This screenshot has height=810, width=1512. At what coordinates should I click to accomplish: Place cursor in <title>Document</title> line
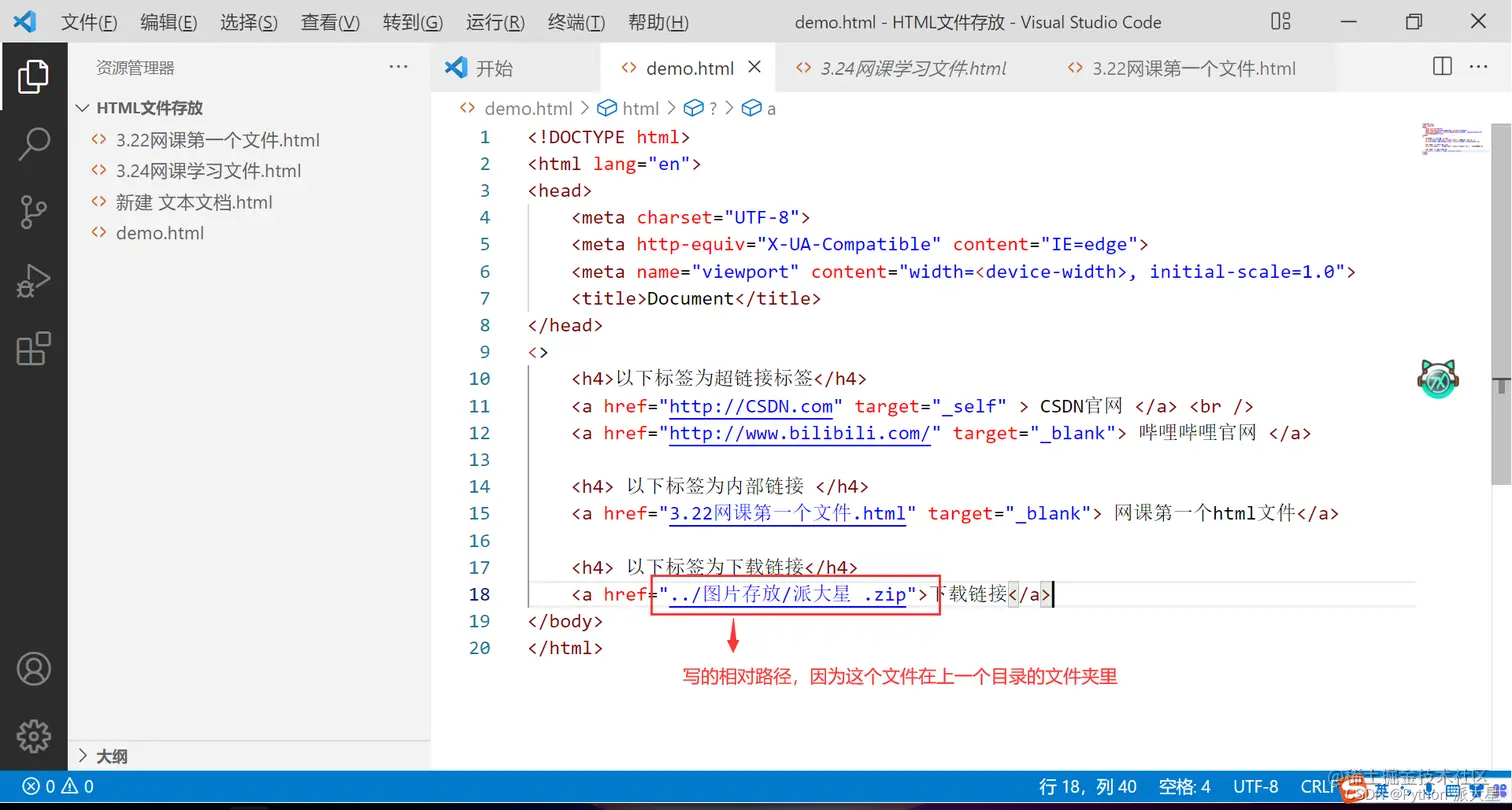(696, 298)
